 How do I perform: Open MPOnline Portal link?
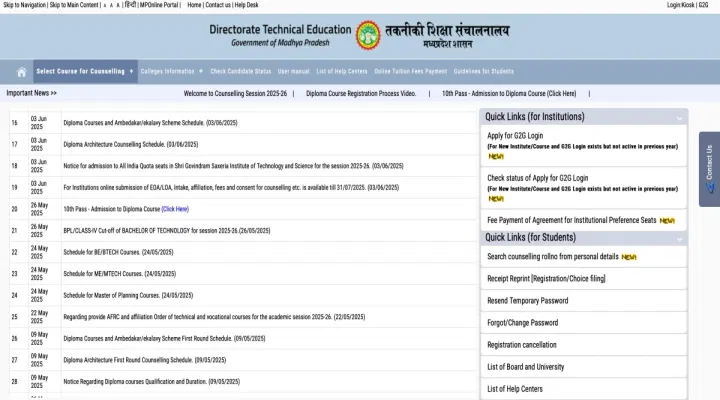[x=159, y=5]
